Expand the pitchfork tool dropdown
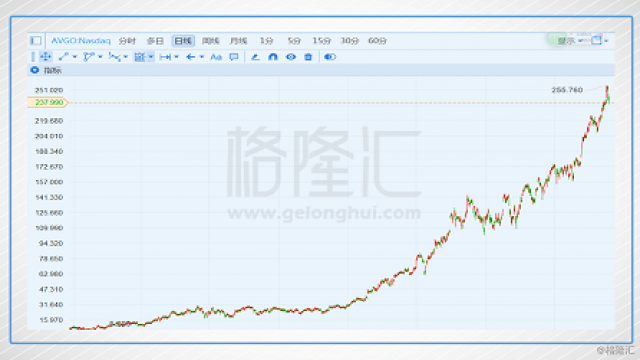Screen dimensions: 640x360 click(100, 57)
